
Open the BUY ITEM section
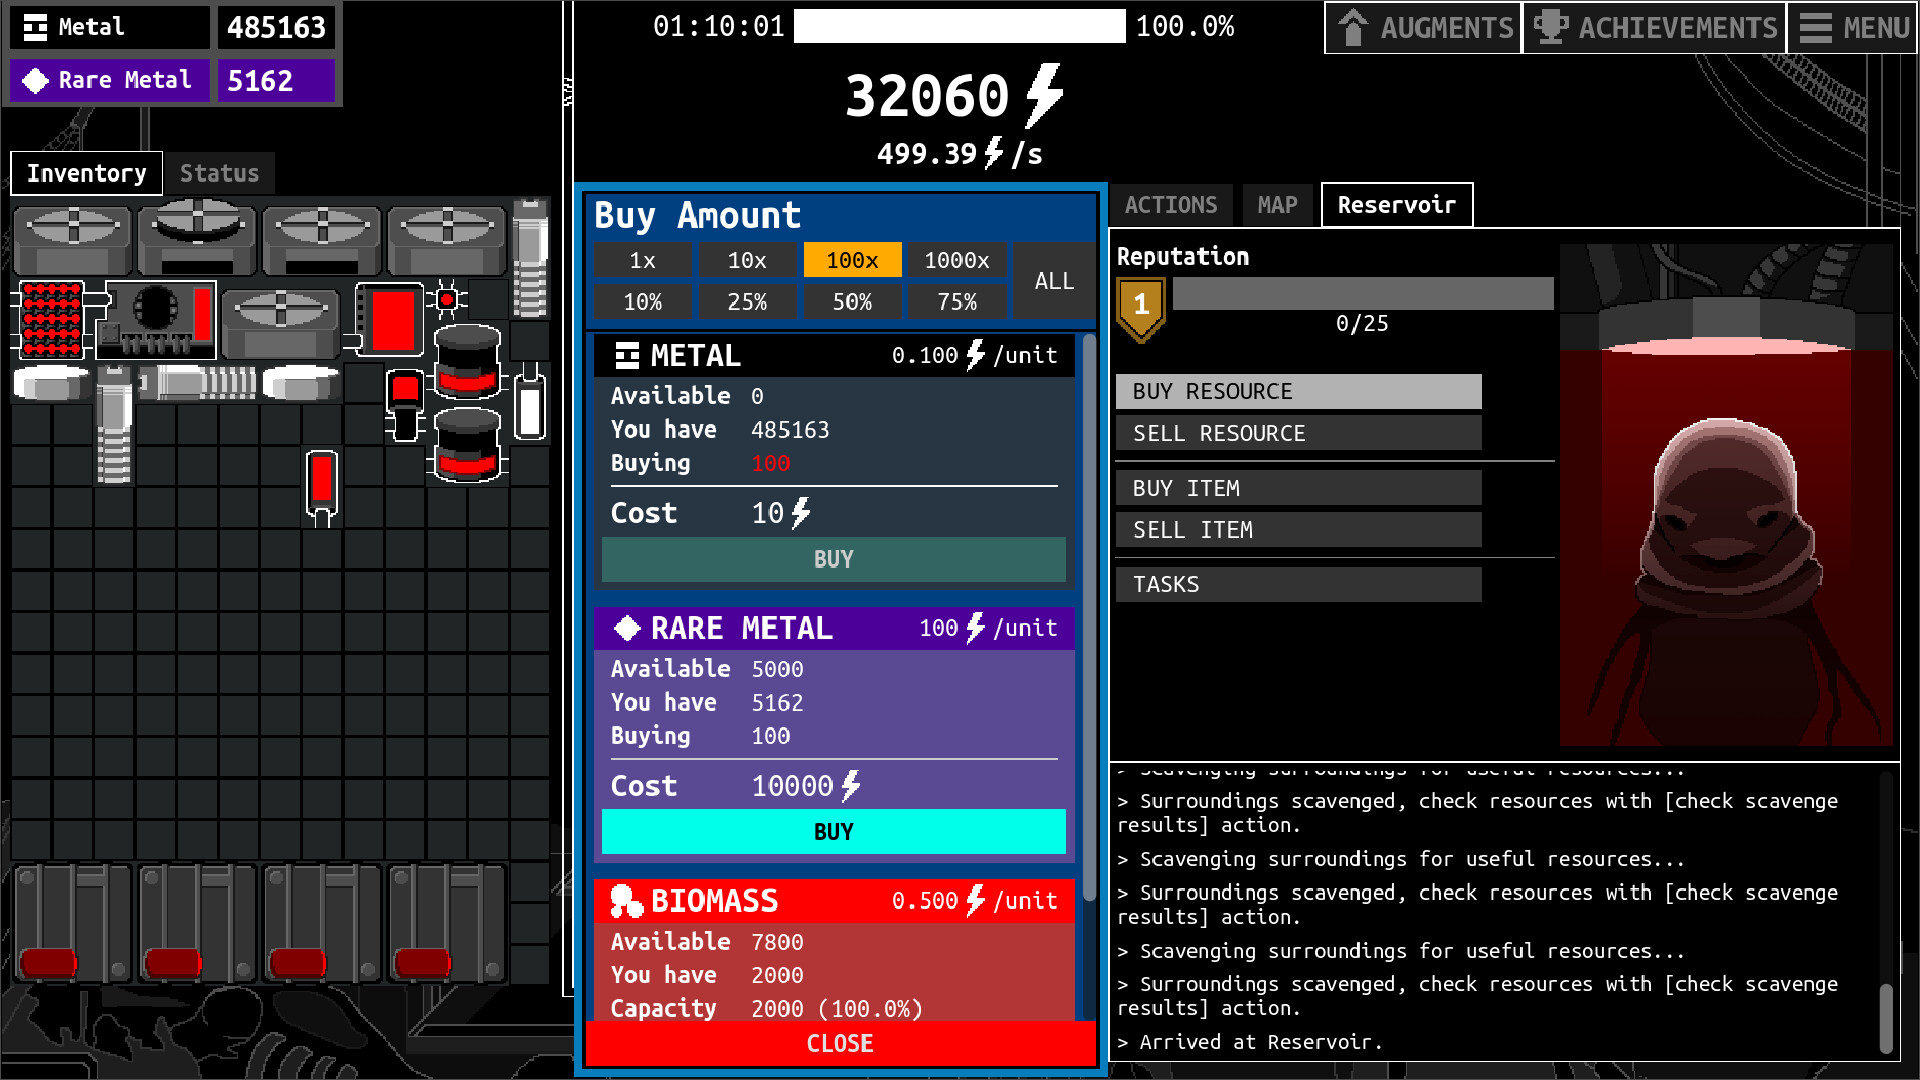click(1298, 488)
